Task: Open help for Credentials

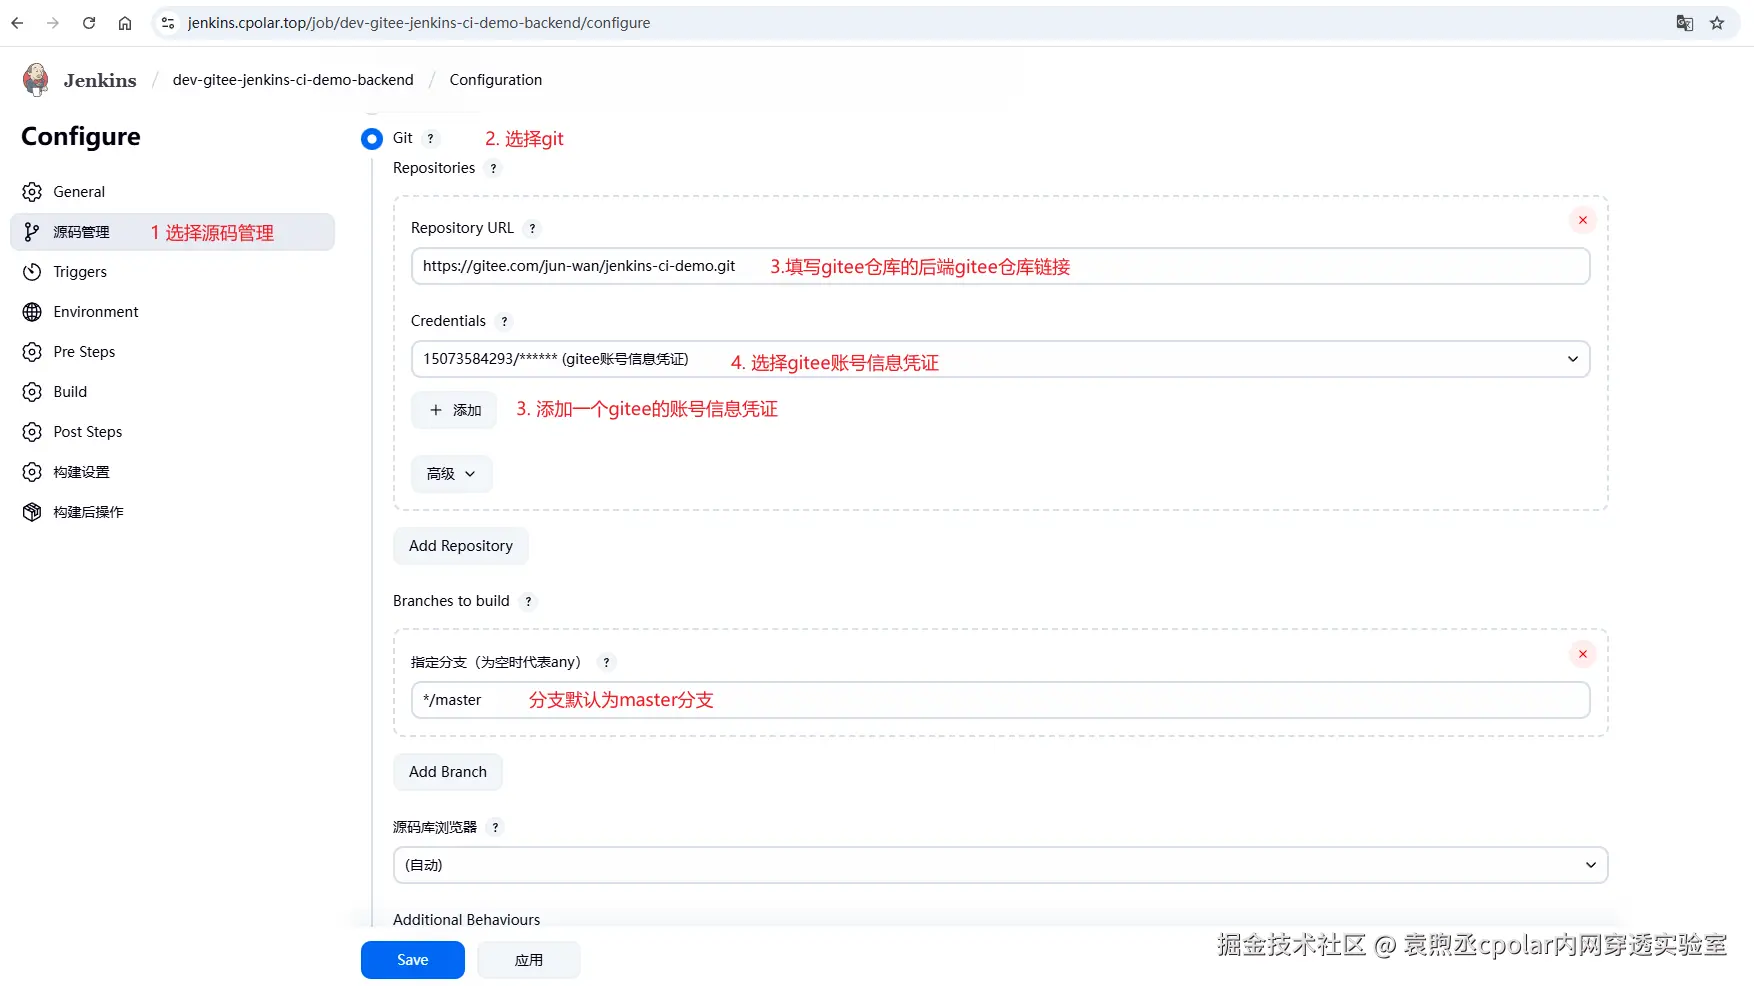Action: coord(504,322)
